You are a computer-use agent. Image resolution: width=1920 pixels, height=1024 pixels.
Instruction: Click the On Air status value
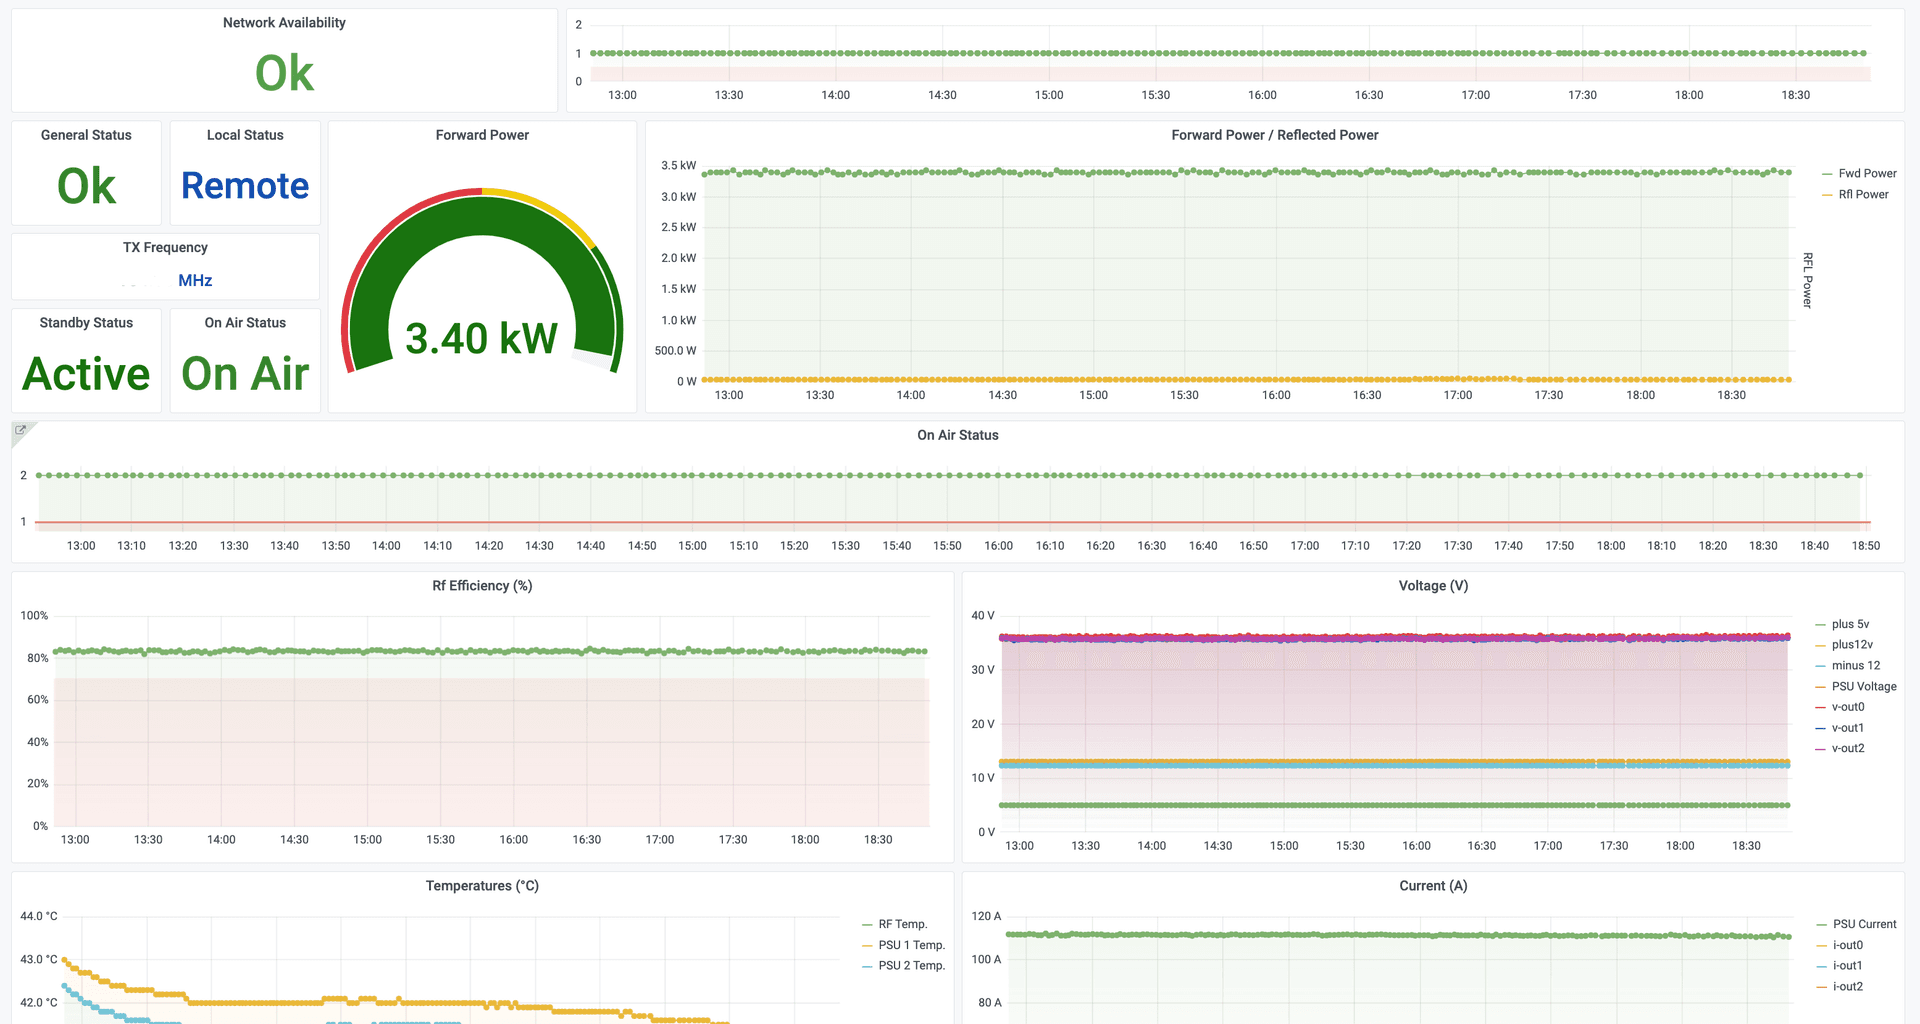coord(244,373)
